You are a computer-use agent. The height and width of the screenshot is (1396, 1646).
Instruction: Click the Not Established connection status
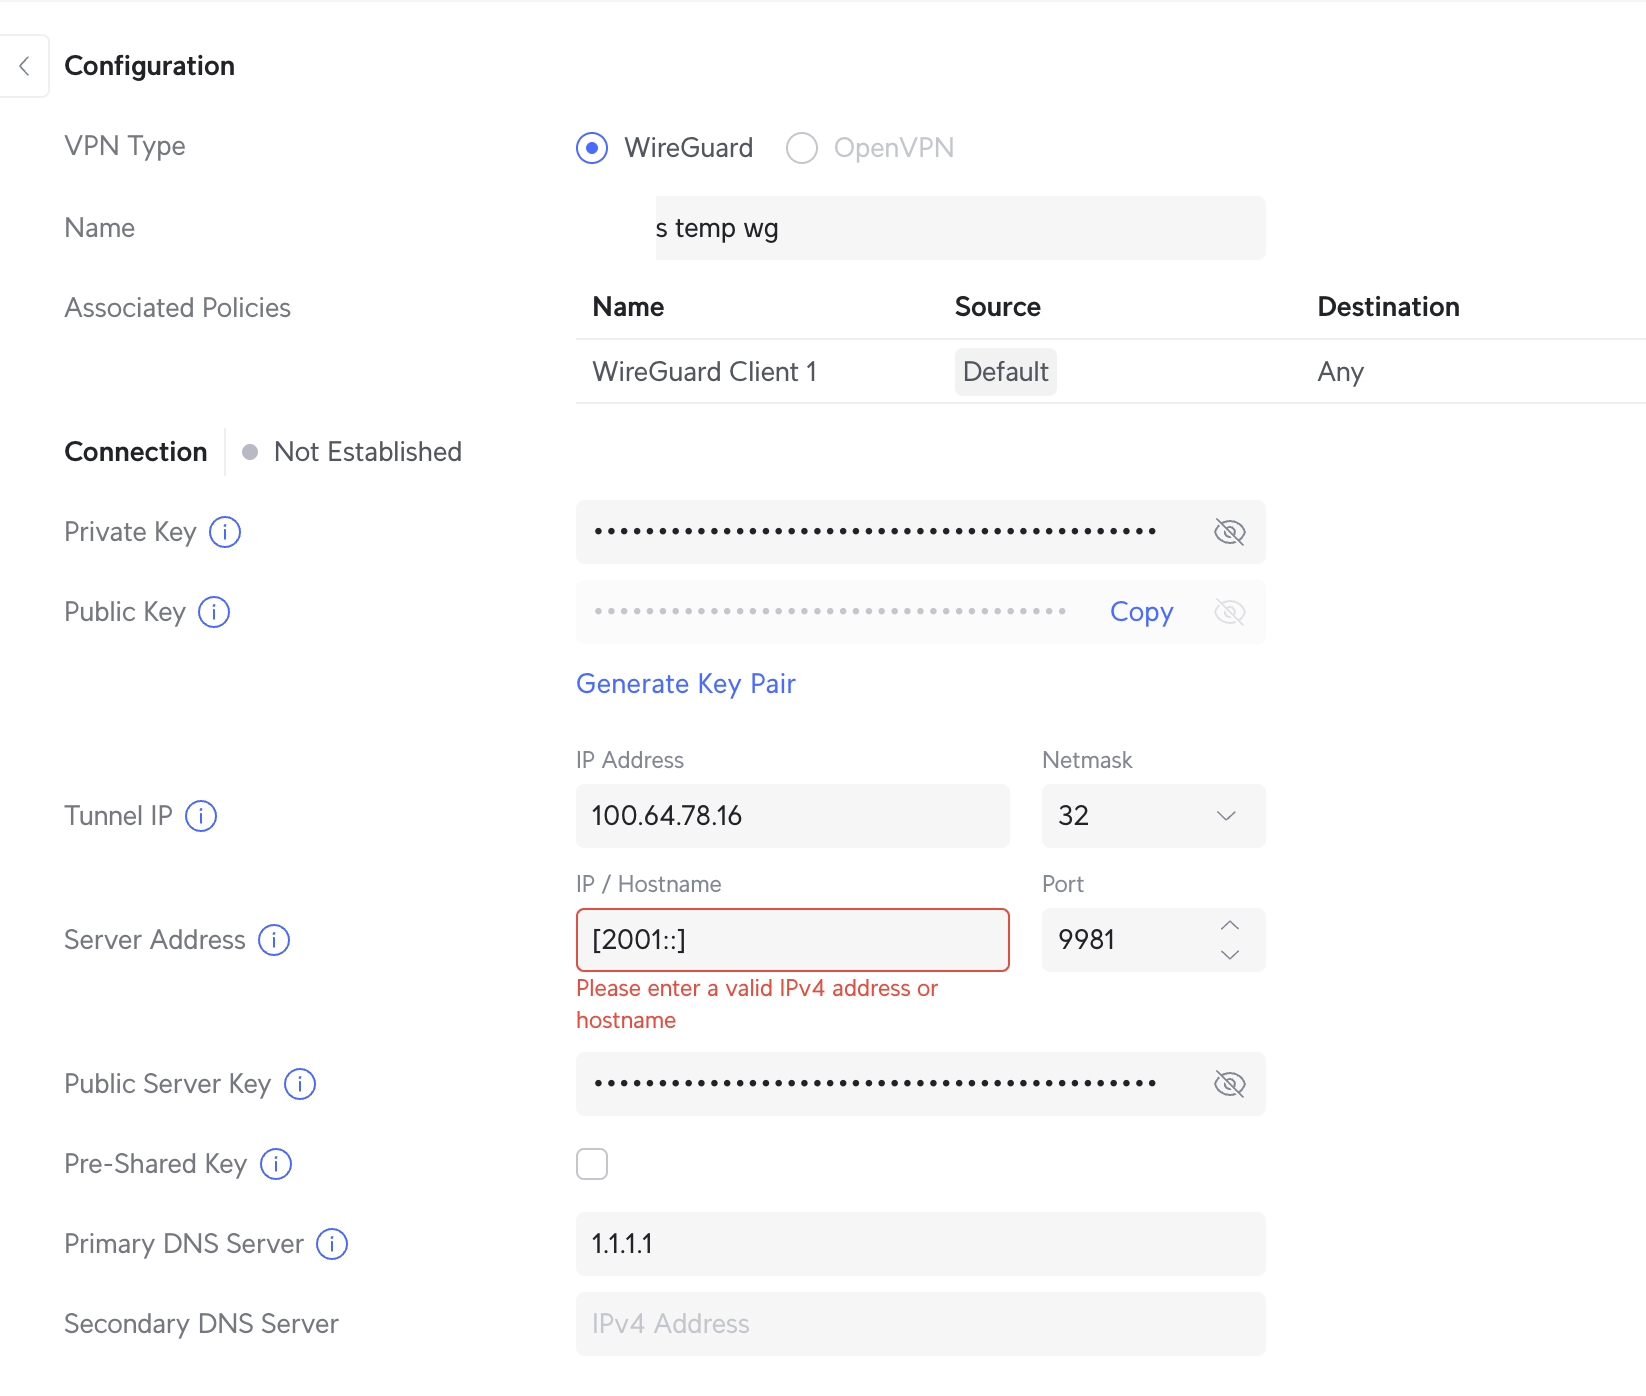coord(352,452)
